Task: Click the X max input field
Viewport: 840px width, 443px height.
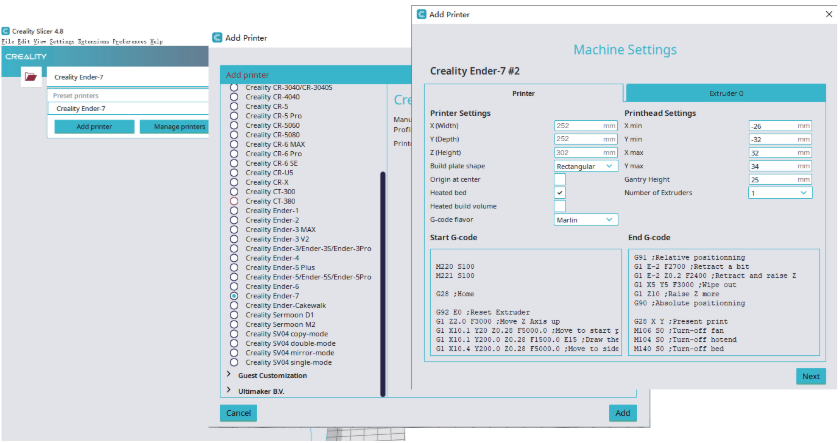Action: 780,153
